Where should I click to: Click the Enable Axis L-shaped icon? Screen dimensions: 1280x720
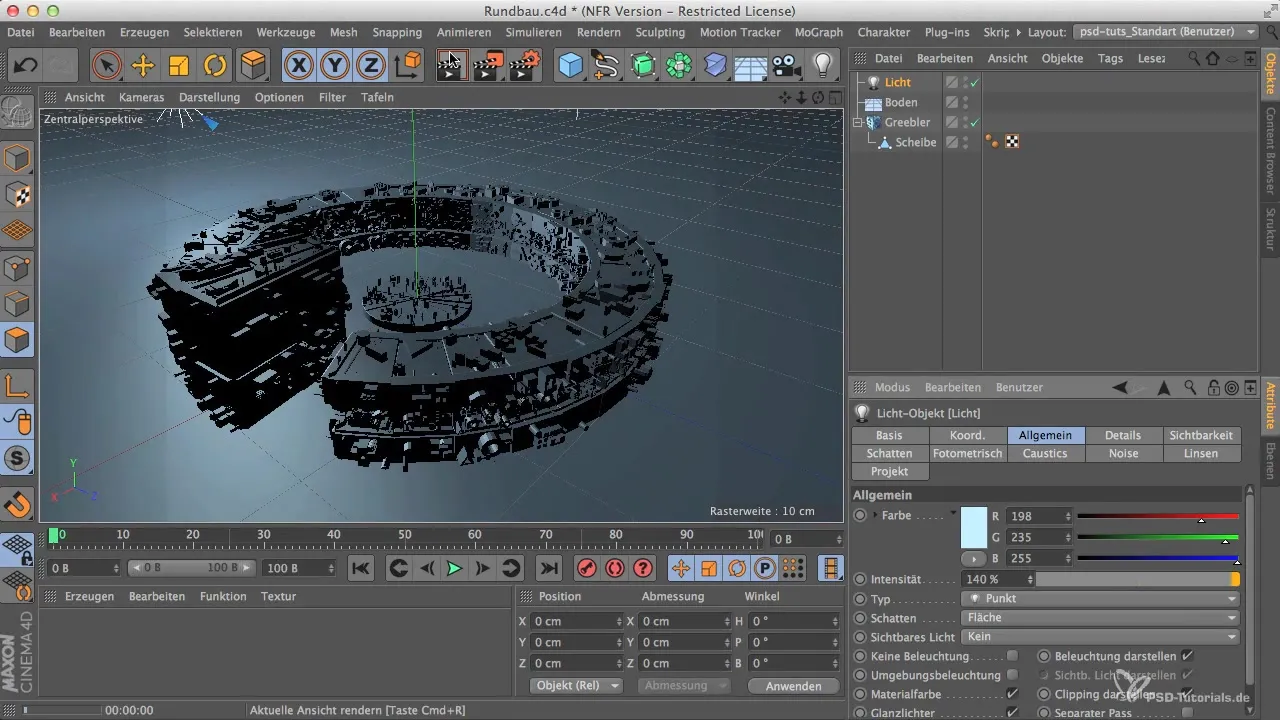(18, 386)
